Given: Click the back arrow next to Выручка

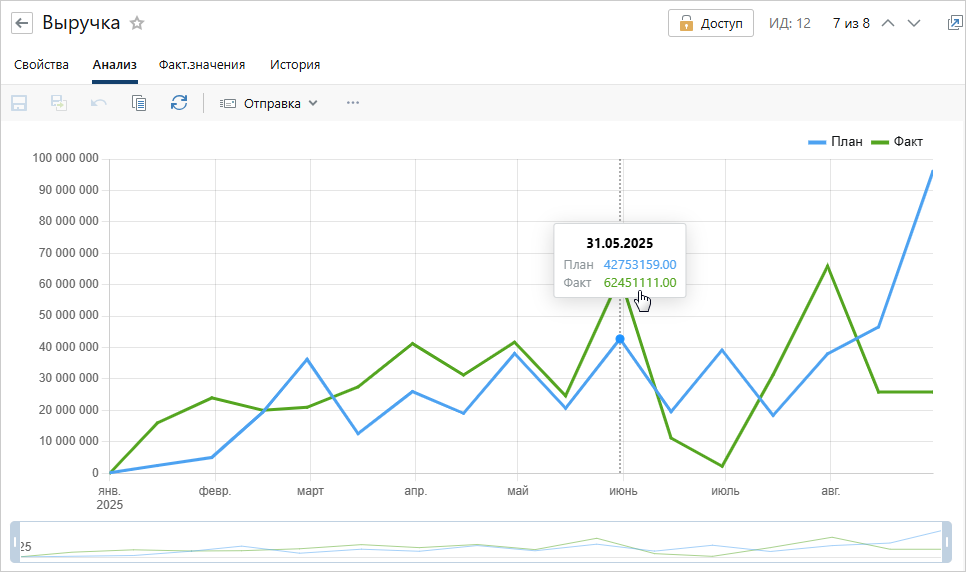Looking at the screenshot, I should (x=22, y=23).
